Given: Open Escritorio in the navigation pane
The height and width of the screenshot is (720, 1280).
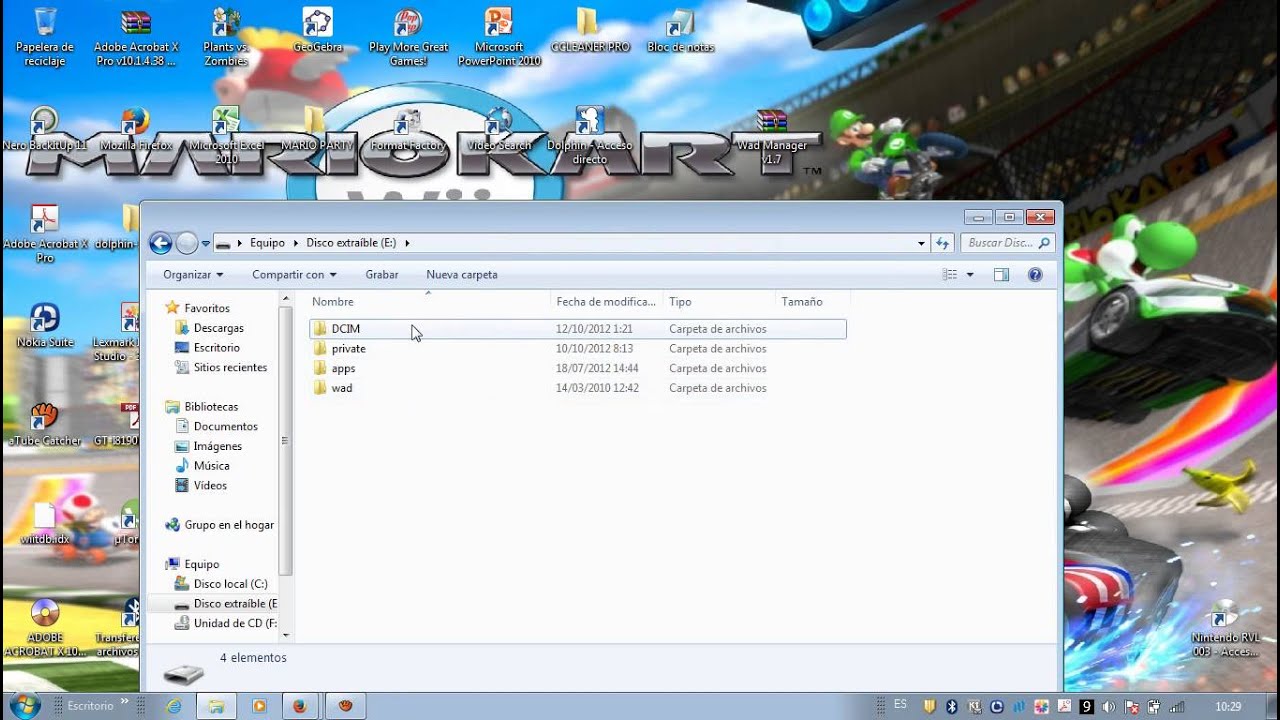Looking at the screenshot, I should tap(216, 347).
